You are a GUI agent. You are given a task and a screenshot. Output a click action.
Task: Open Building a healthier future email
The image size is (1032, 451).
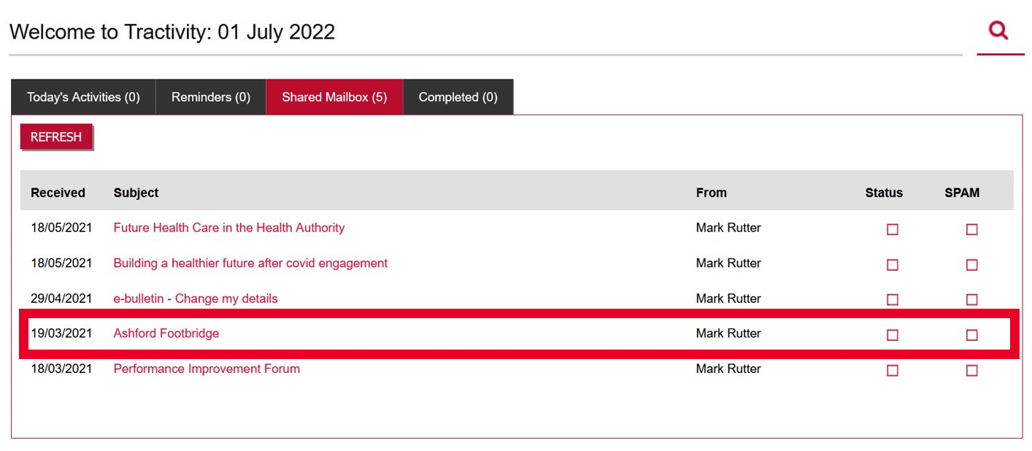tap(250, 263)
